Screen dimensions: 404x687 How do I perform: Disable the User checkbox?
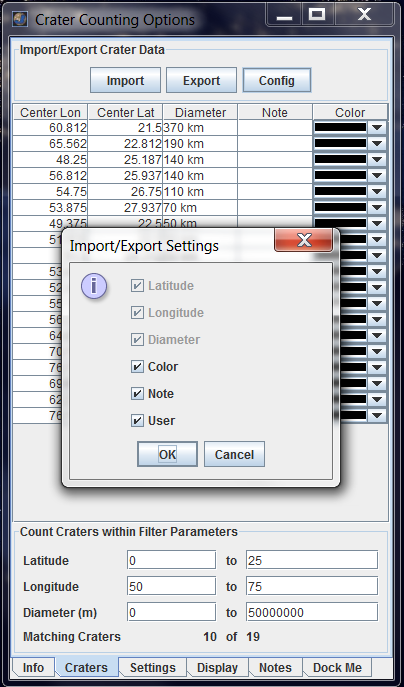click(137, 421)
